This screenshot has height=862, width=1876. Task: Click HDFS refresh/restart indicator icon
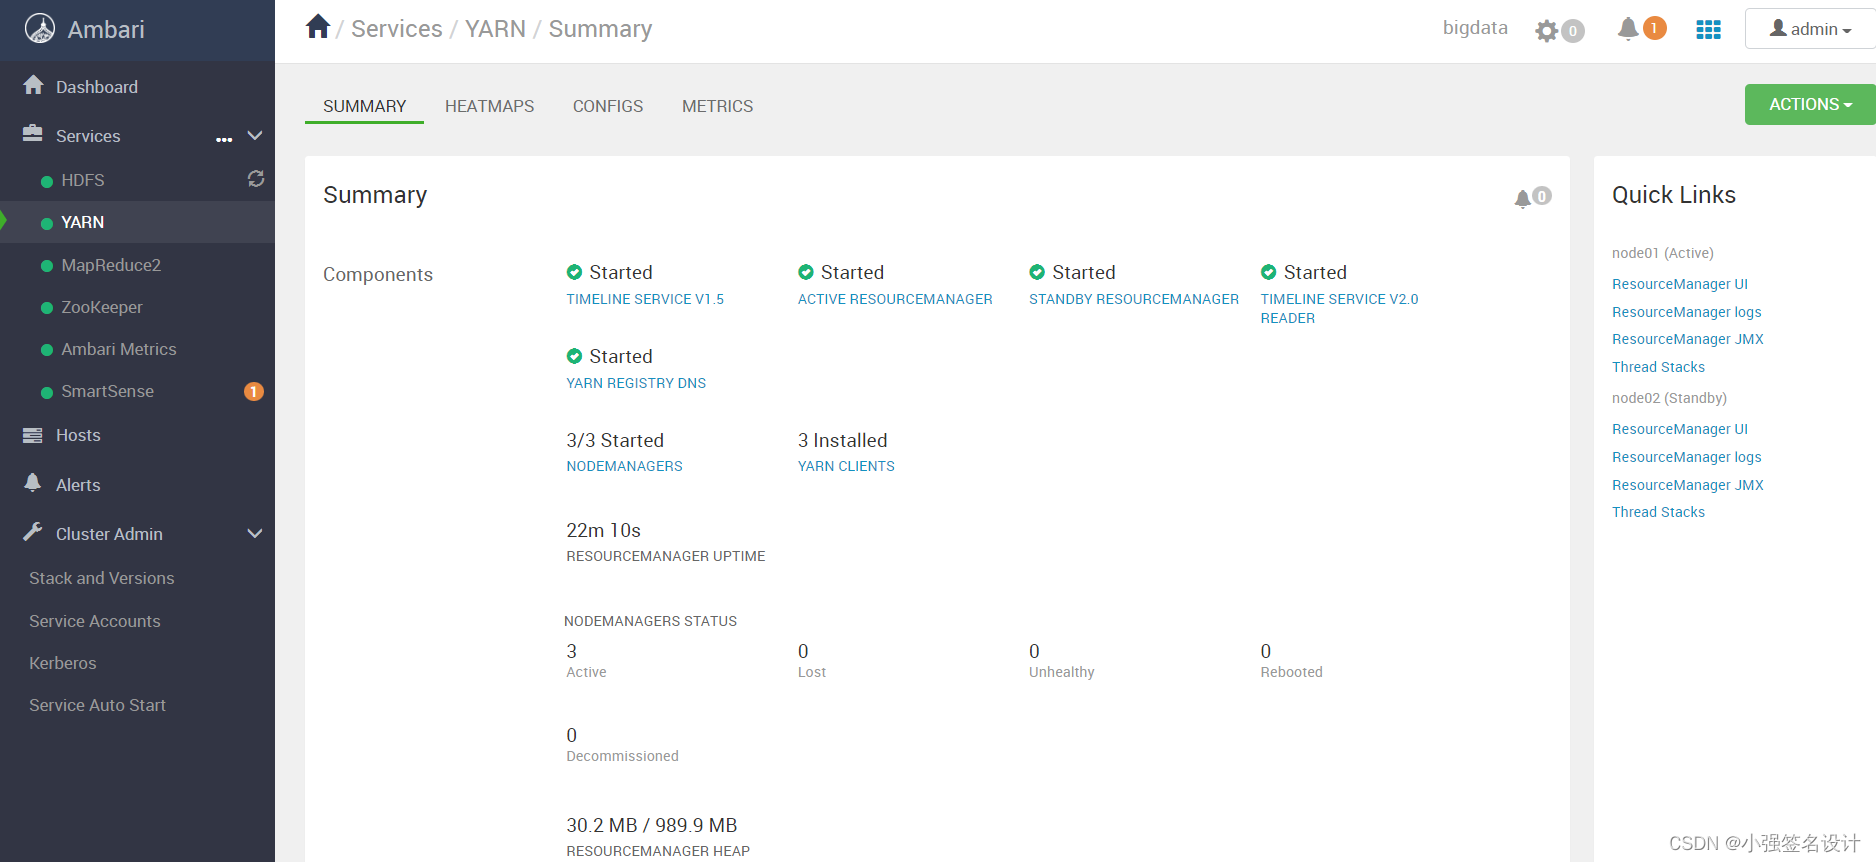point(256,178)
